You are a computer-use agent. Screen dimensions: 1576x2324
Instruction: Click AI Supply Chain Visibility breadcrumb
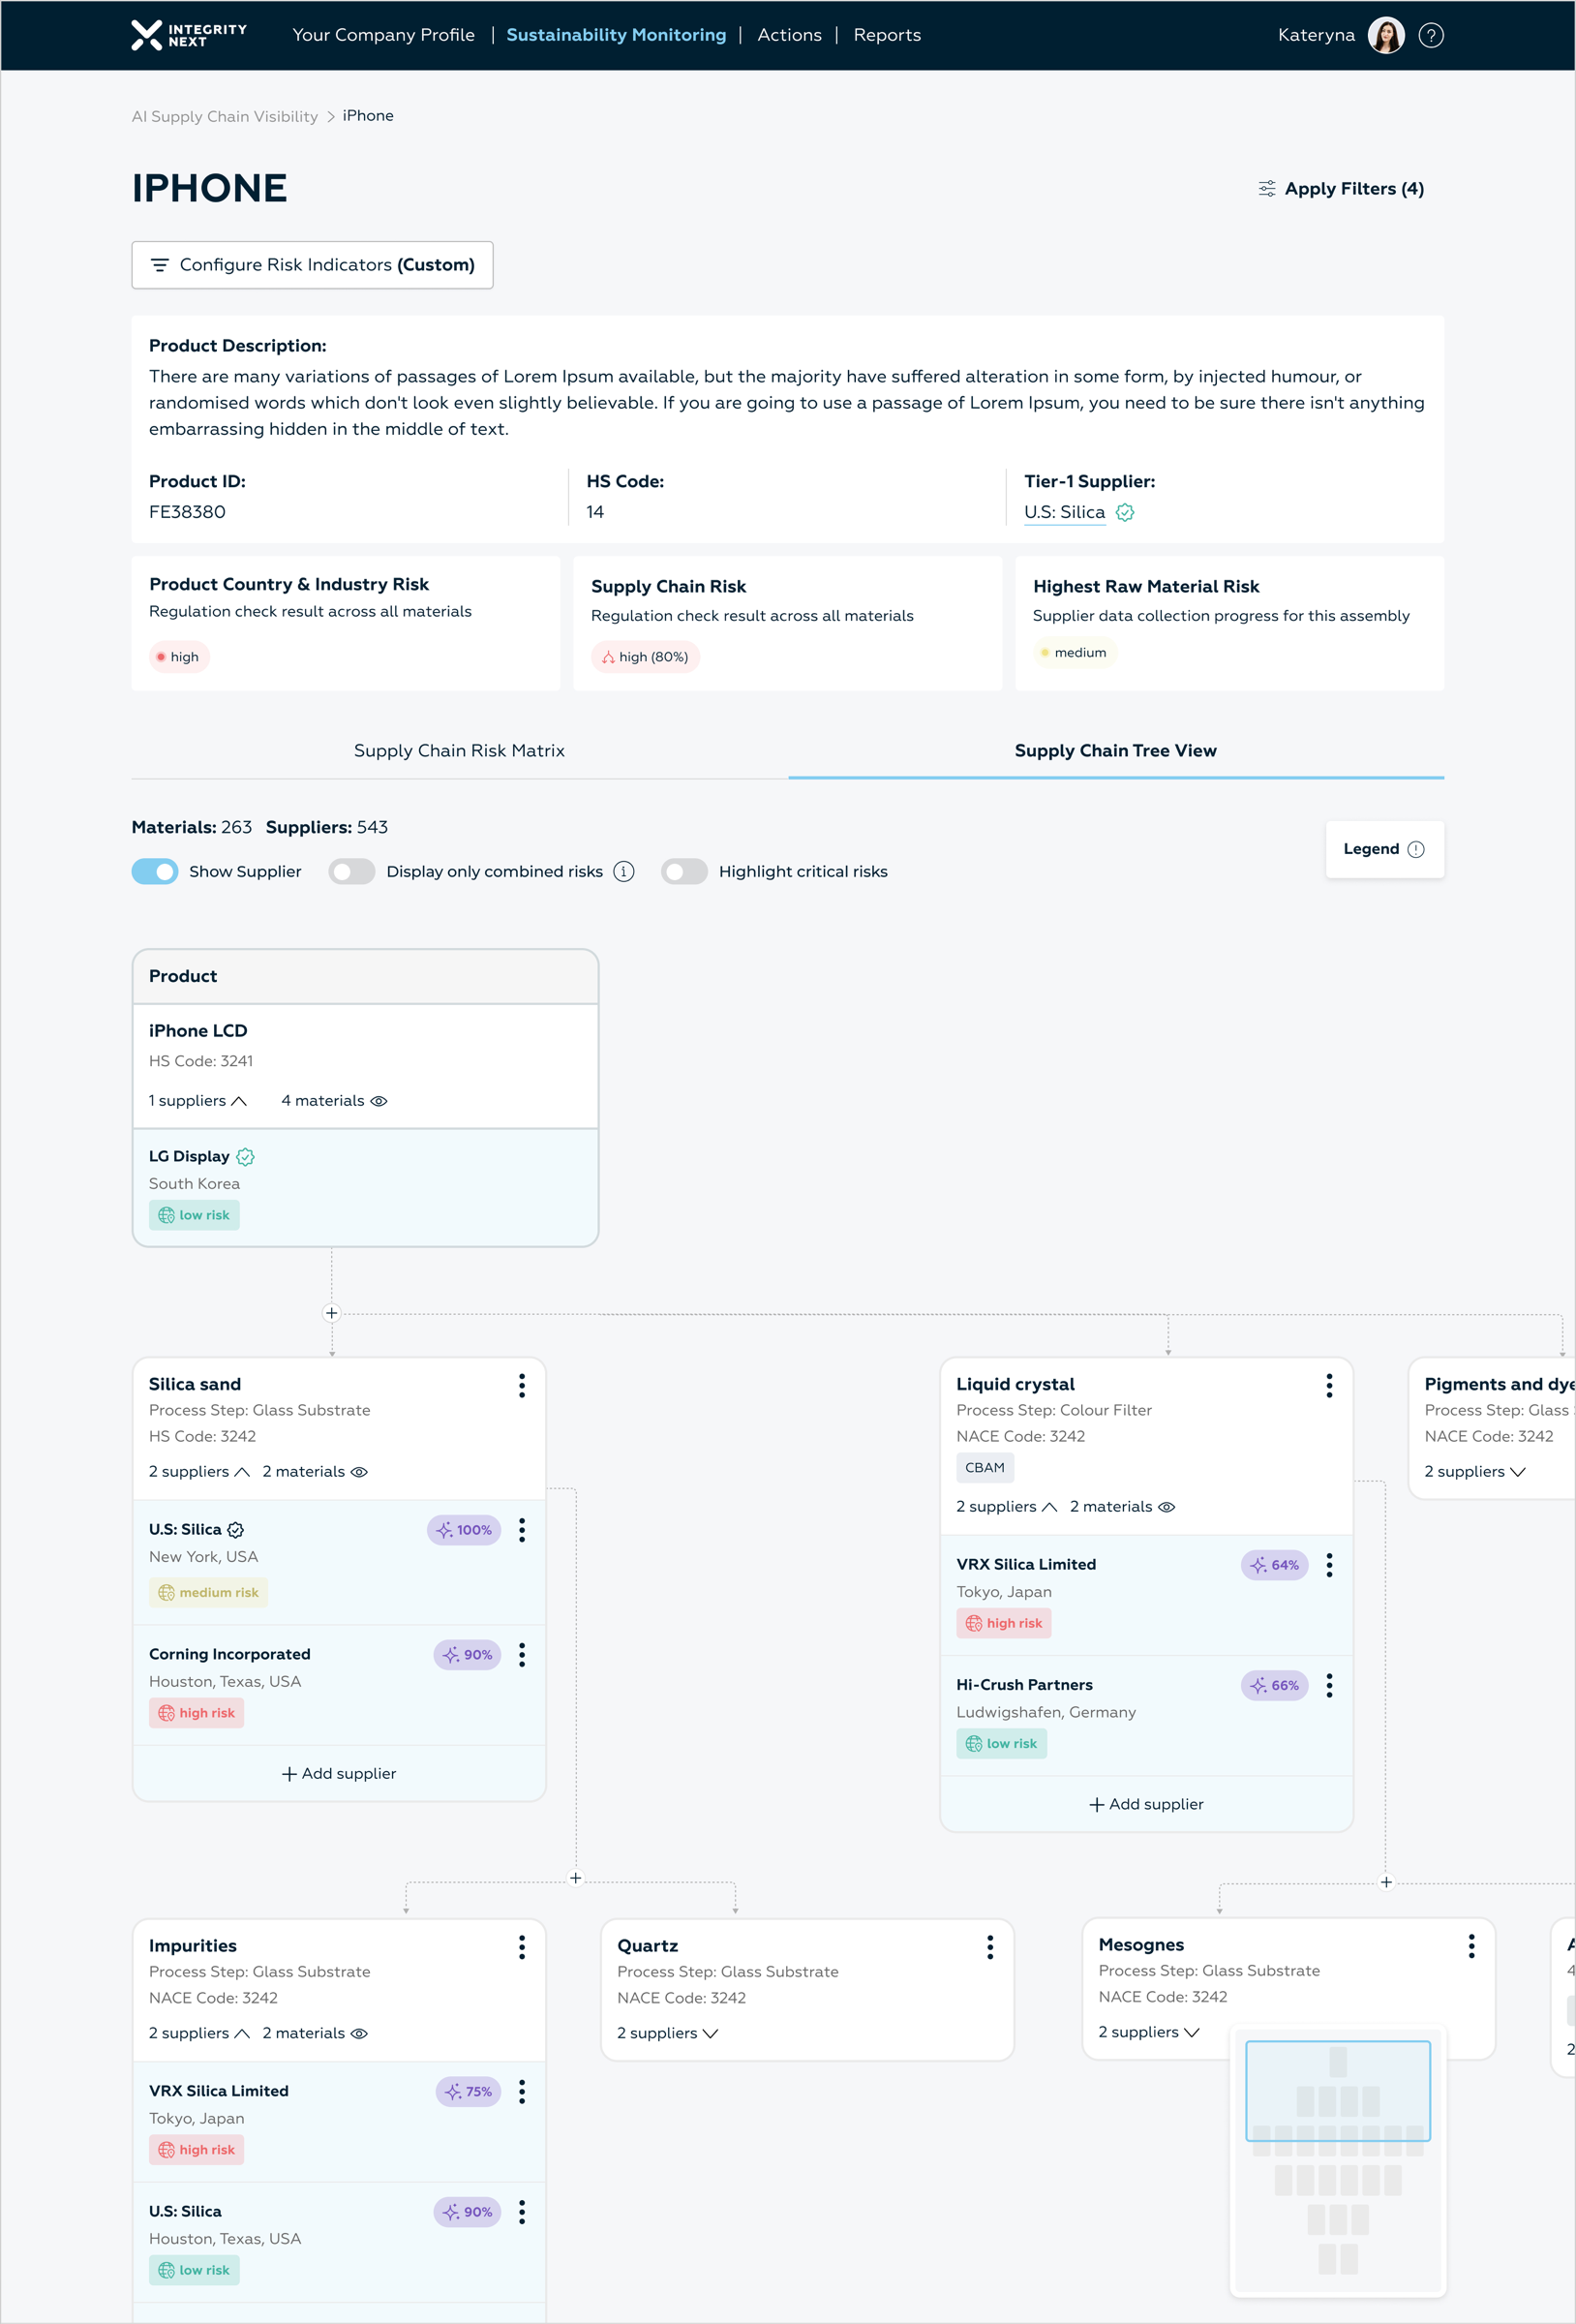coord(225,116)
